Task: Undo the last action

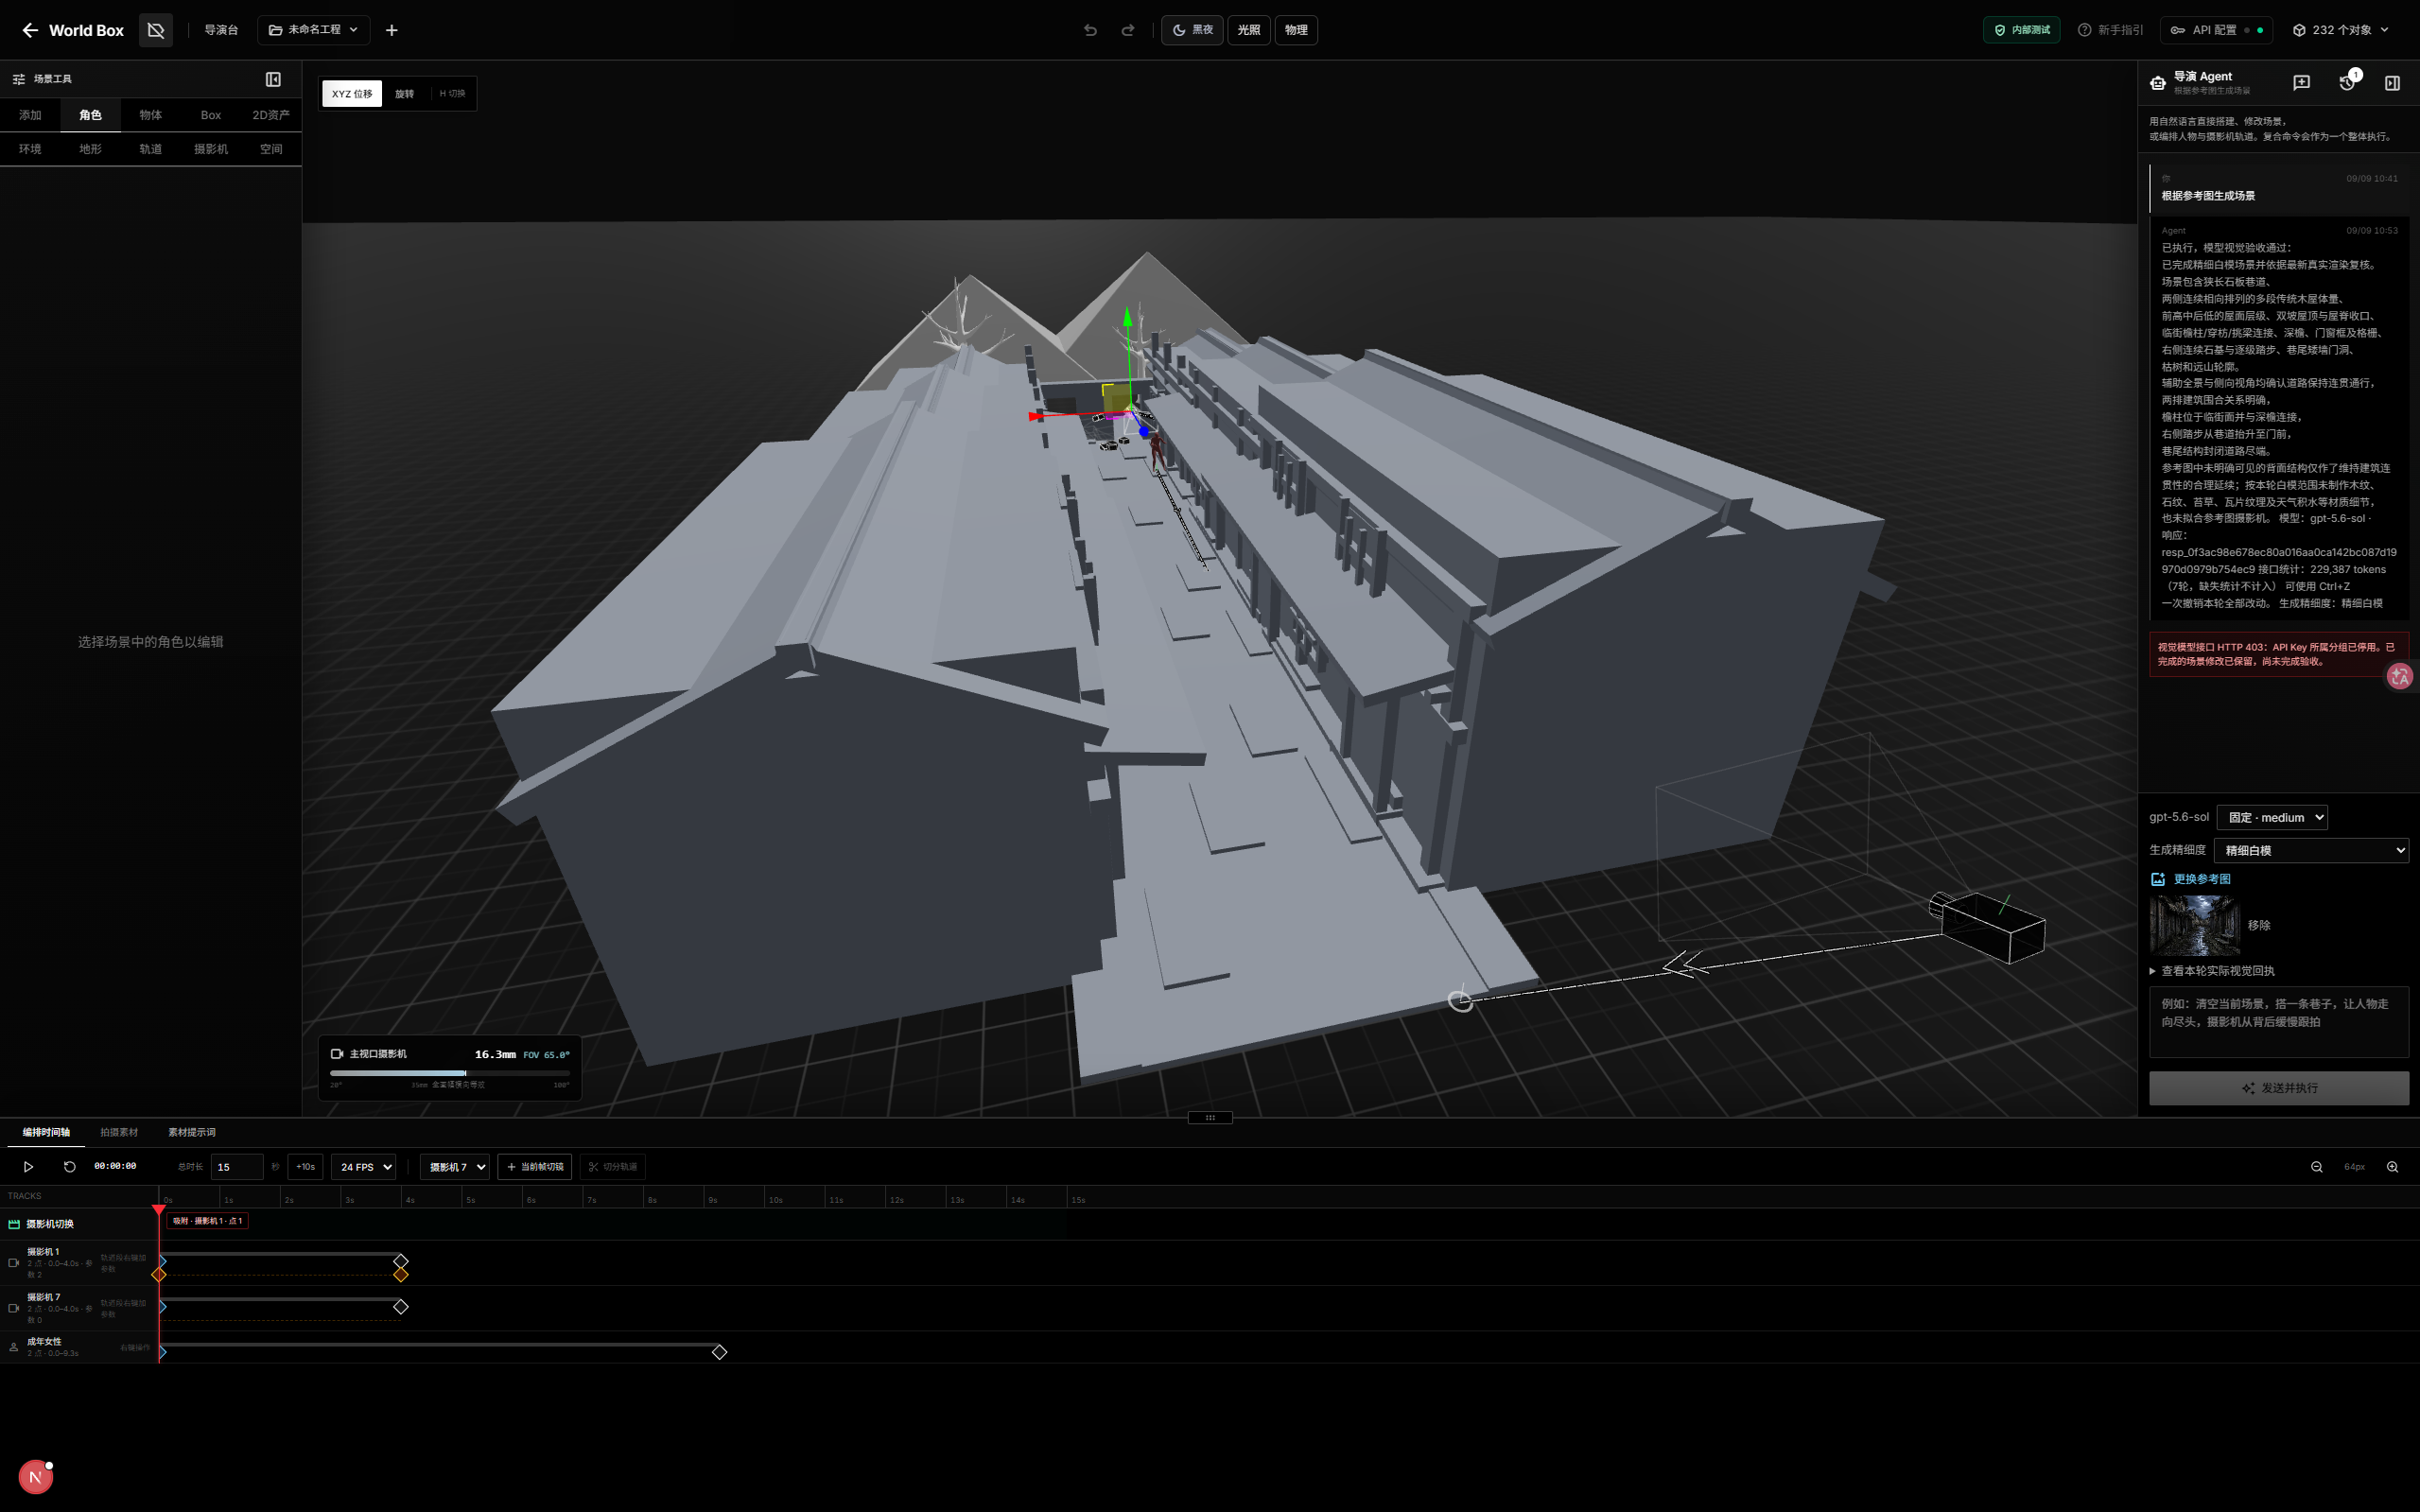Action: coord(1090,30)
